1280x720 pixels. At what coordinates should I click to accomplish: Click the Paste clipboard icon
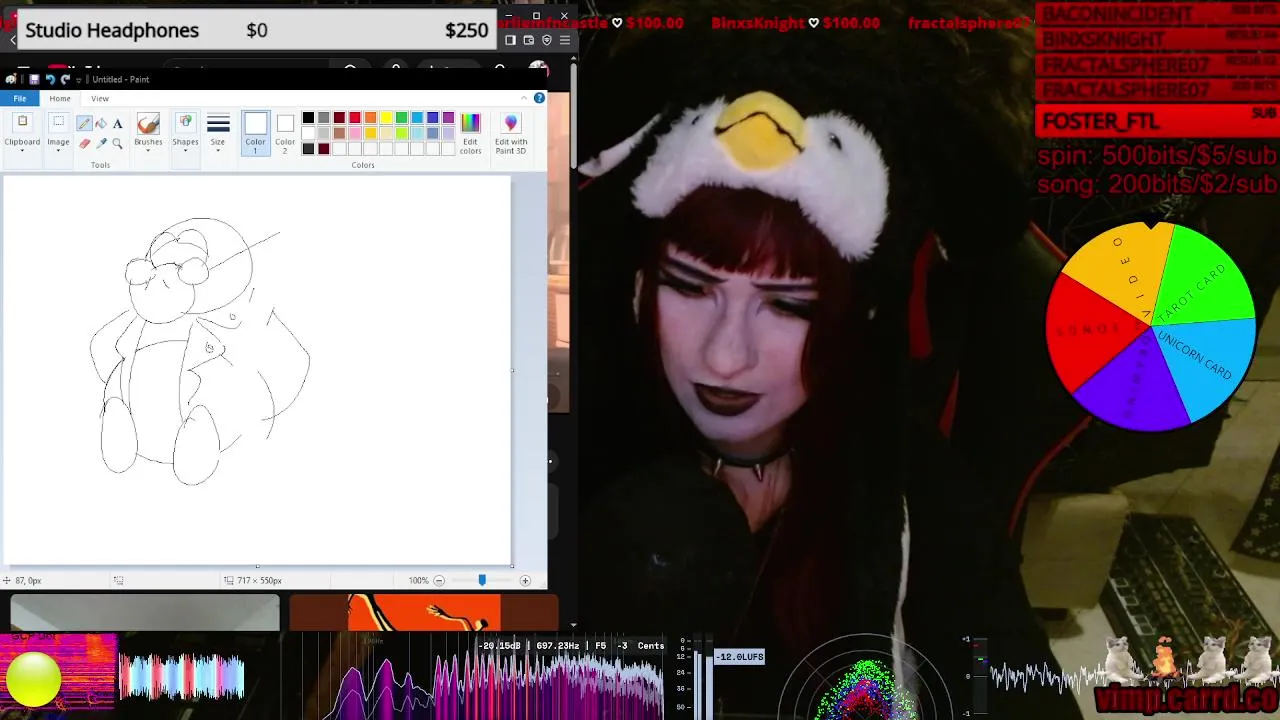[22, 122]
